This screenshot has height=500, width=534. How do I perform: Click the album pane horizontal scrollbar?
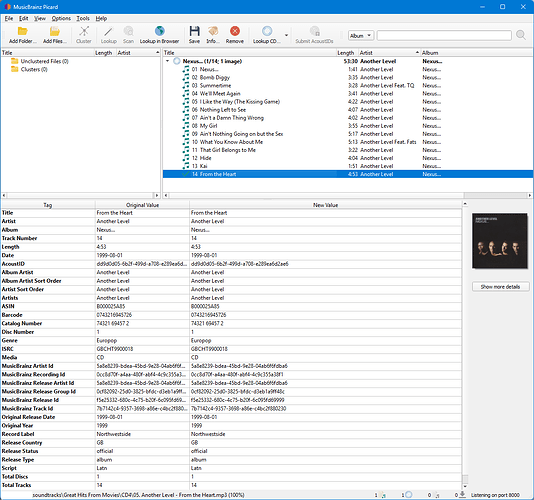[316, 196]
